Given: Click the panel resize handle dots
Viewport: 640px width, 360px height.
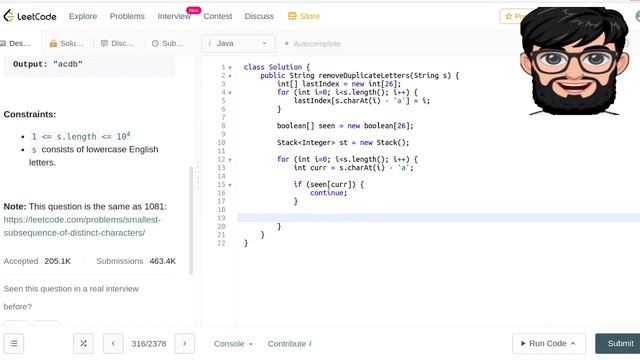Looking at the screenshot, I should tap(198, 175).
